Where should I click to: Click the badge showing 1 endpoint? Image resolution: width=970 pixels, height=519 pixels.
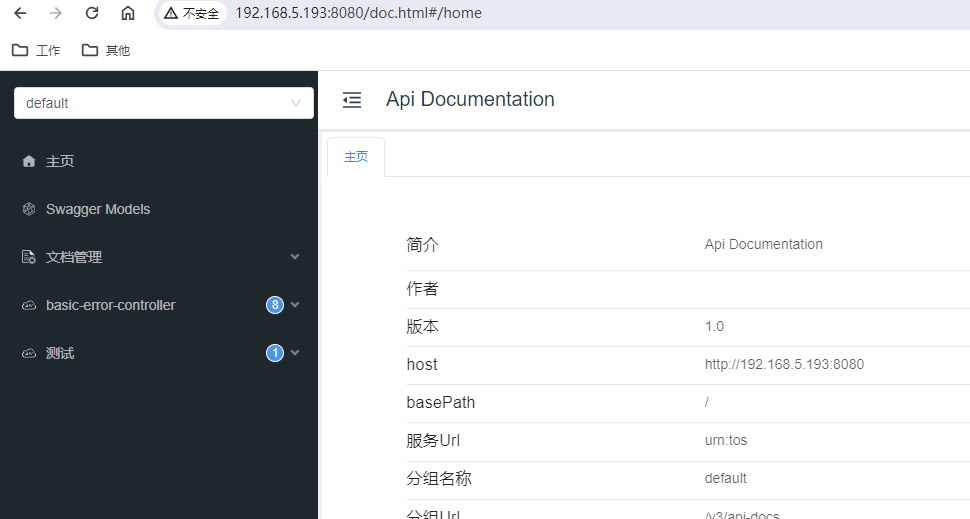[275, 353]
